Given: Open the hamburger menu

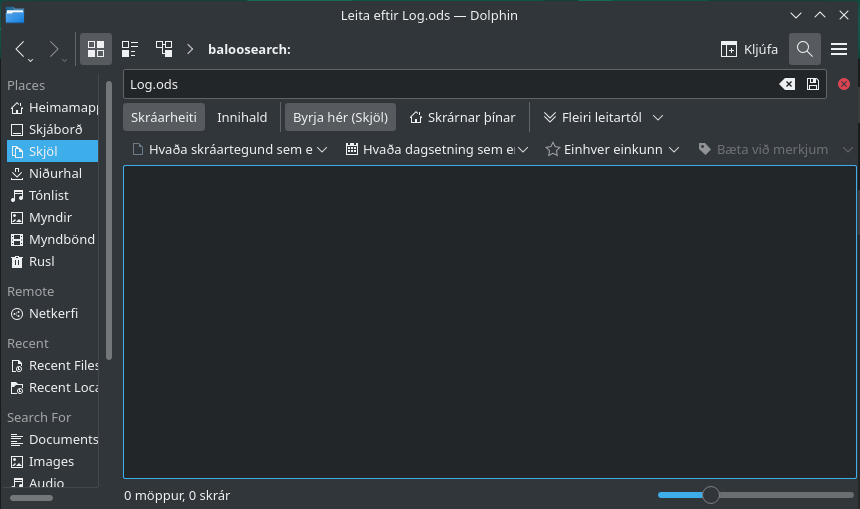Looking at the screenshot, I should click(839, 49).
